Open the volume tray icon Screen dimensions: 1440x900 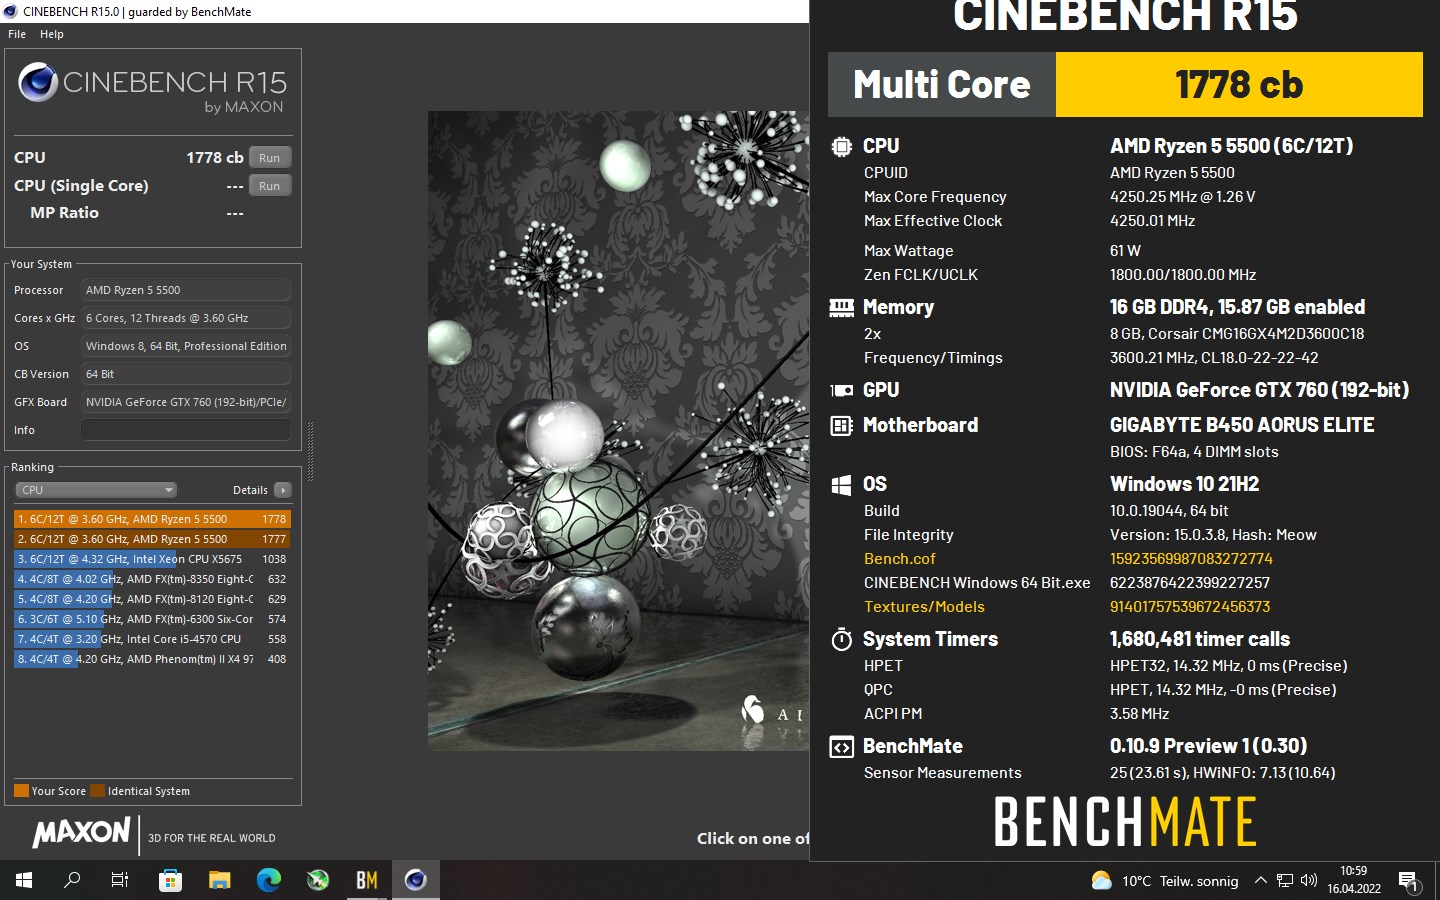coord(1309,881)
